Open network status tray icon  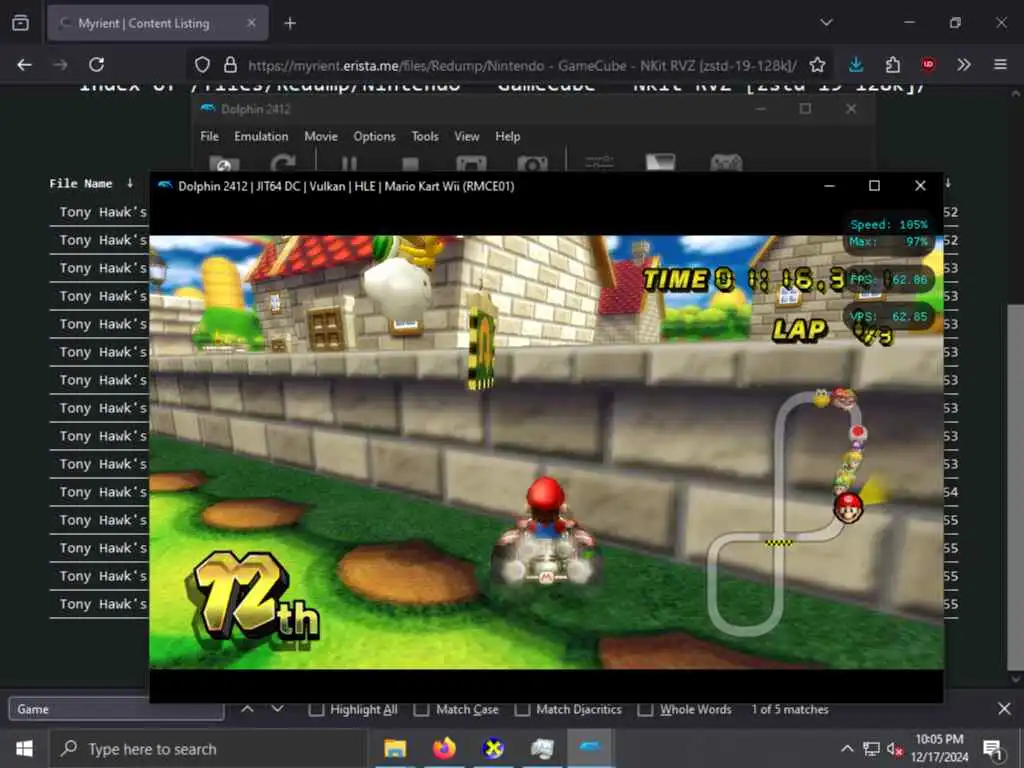(x=871, y=749)
